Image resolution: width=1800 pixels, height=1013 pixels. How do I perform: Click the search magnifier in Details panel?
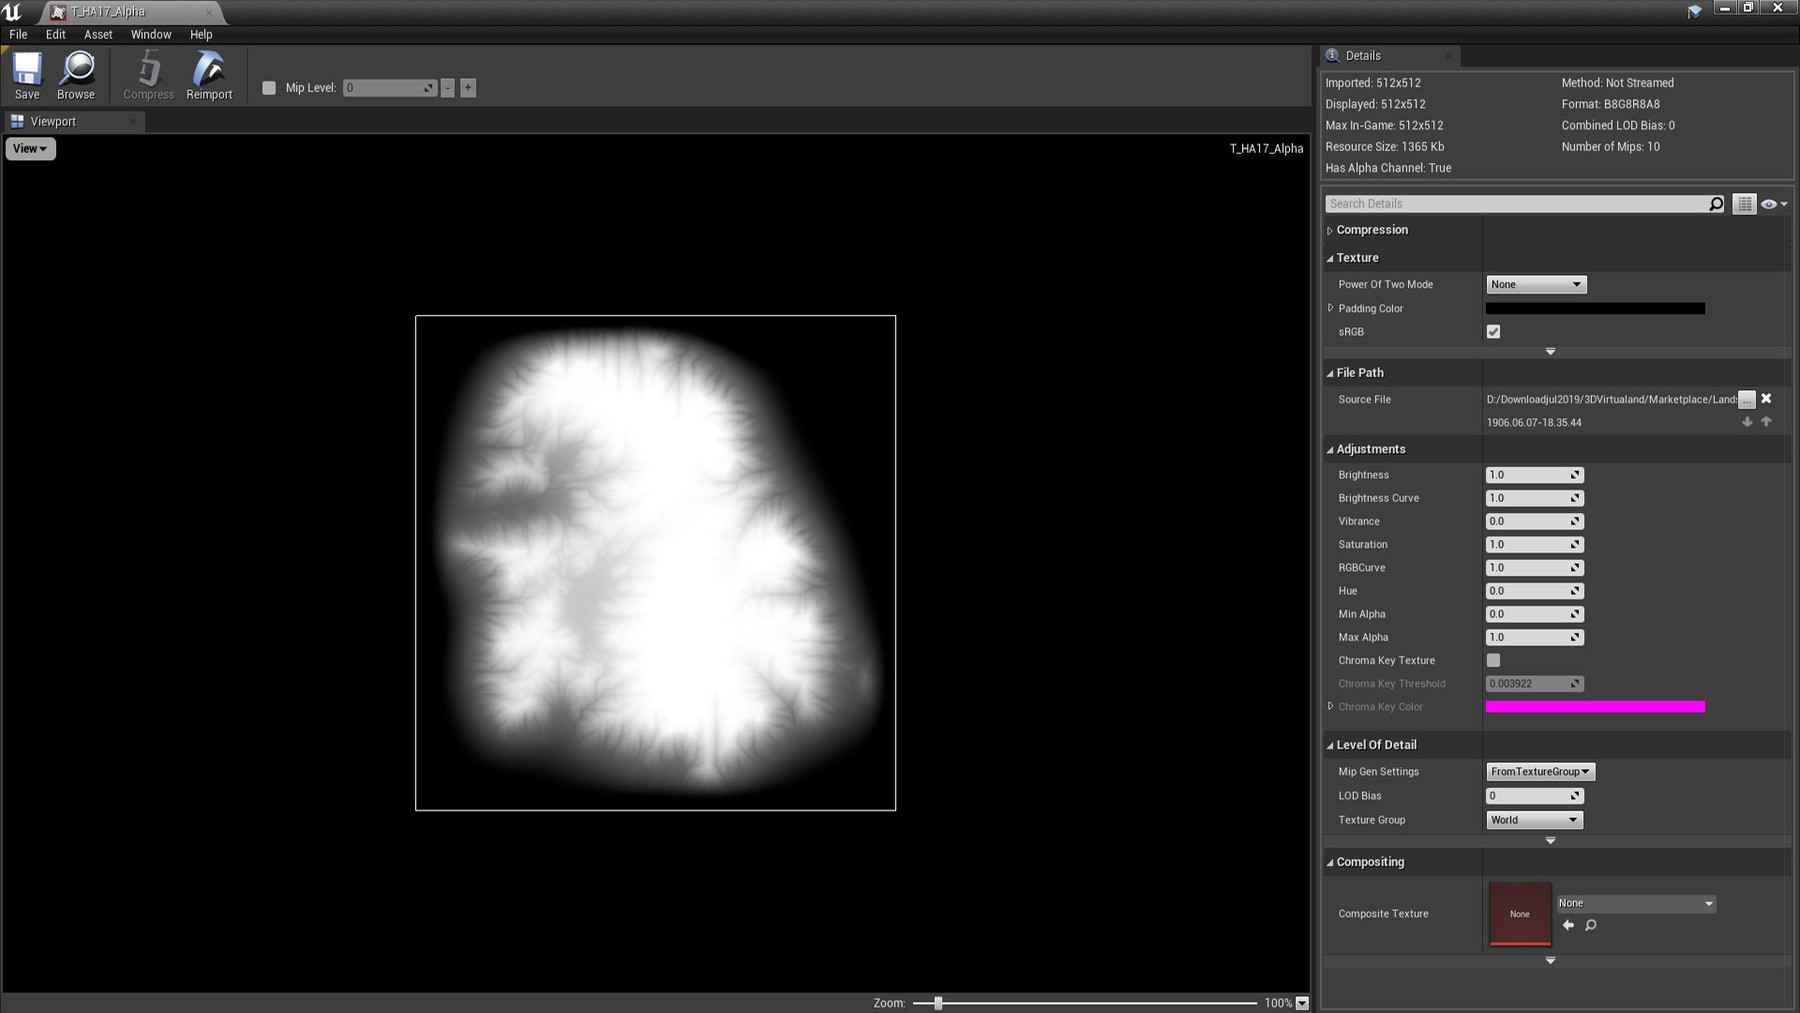coord(1716,204)
